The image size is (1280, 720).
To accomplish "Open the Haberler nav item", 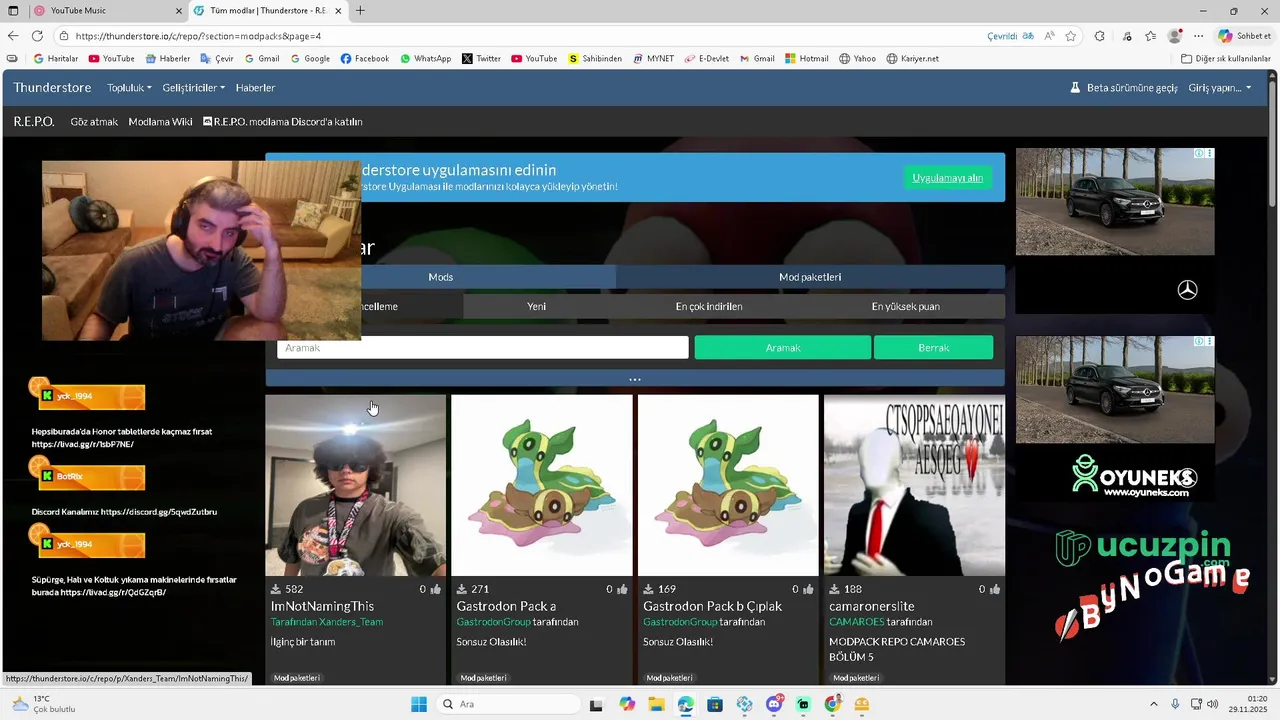I will click(x=255, y=88).
